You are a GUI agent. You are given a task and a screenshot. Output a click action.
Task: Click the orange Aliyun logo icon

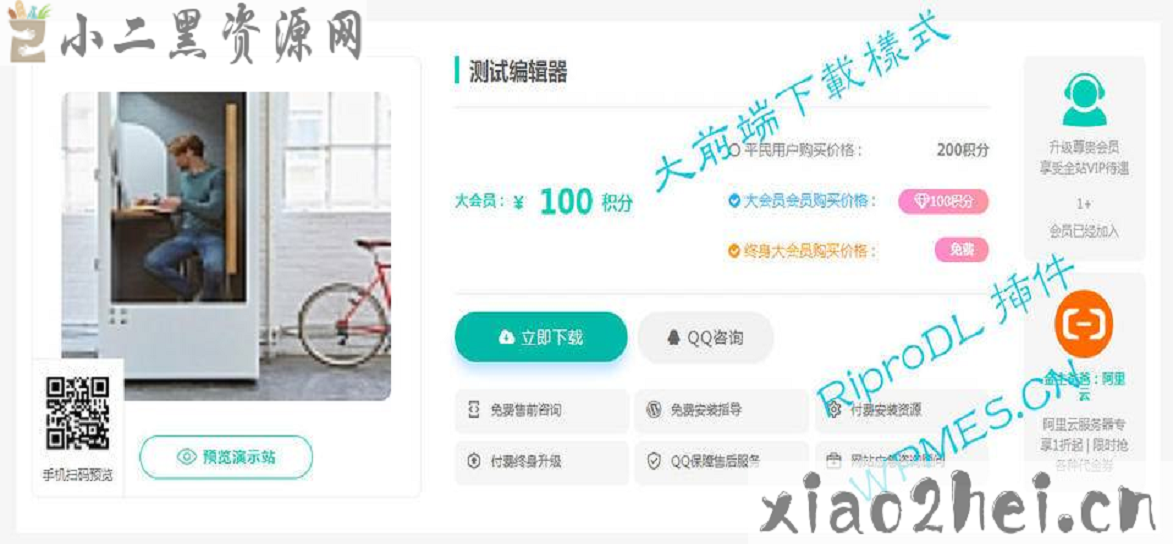[1083, 326]
